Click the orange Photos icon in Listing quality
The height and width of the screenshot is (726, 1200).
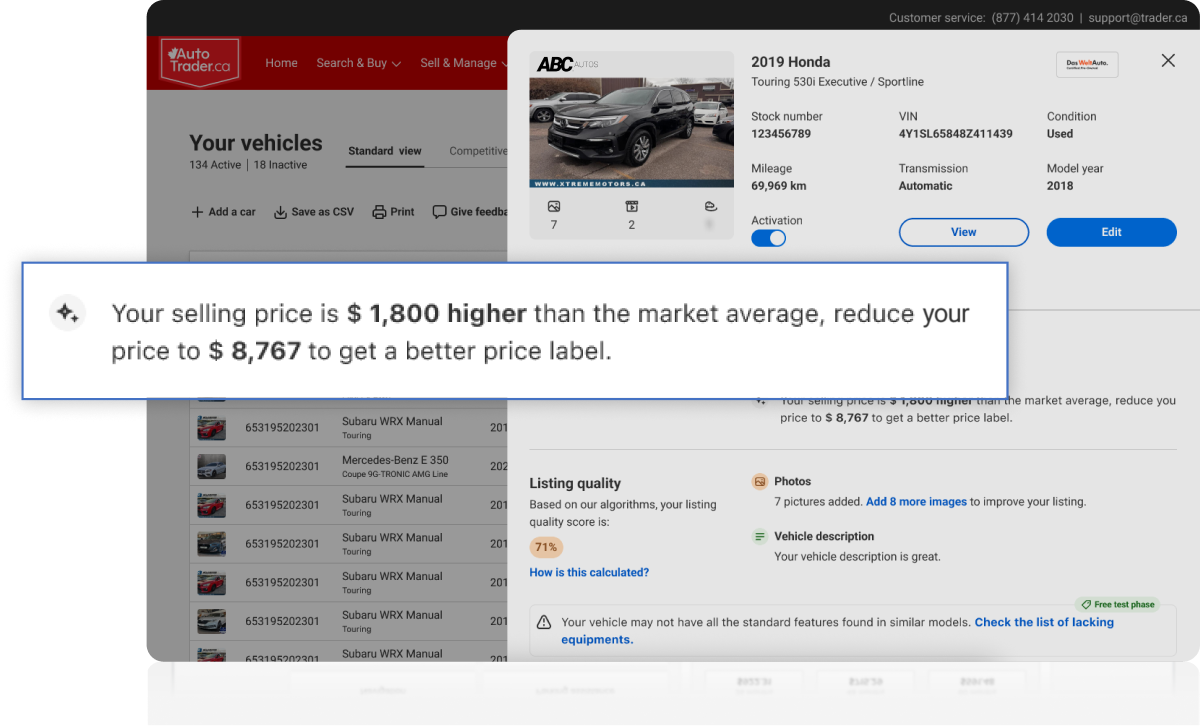tap(760, 481)
